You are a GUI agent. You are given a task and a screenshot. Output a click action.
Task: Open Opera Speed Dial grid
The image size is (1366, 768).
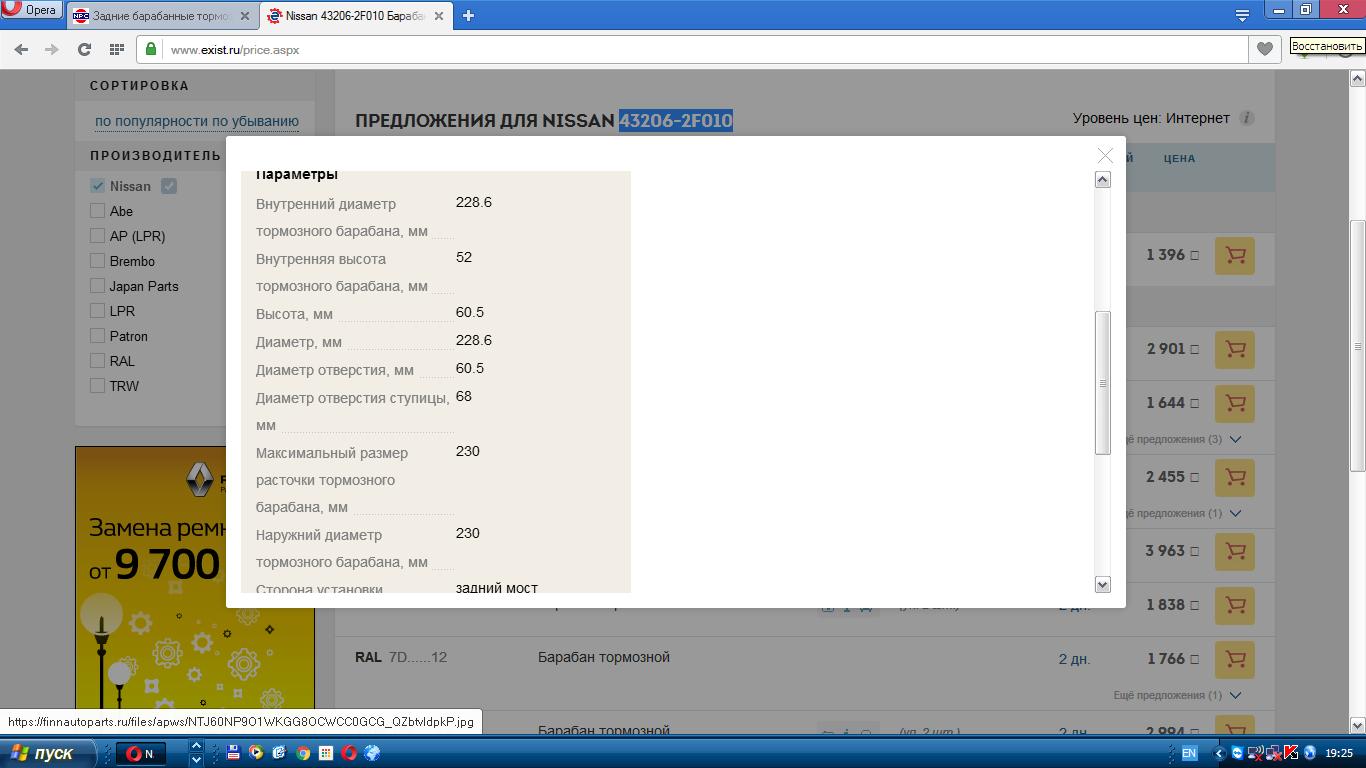[x=116, y=49]
